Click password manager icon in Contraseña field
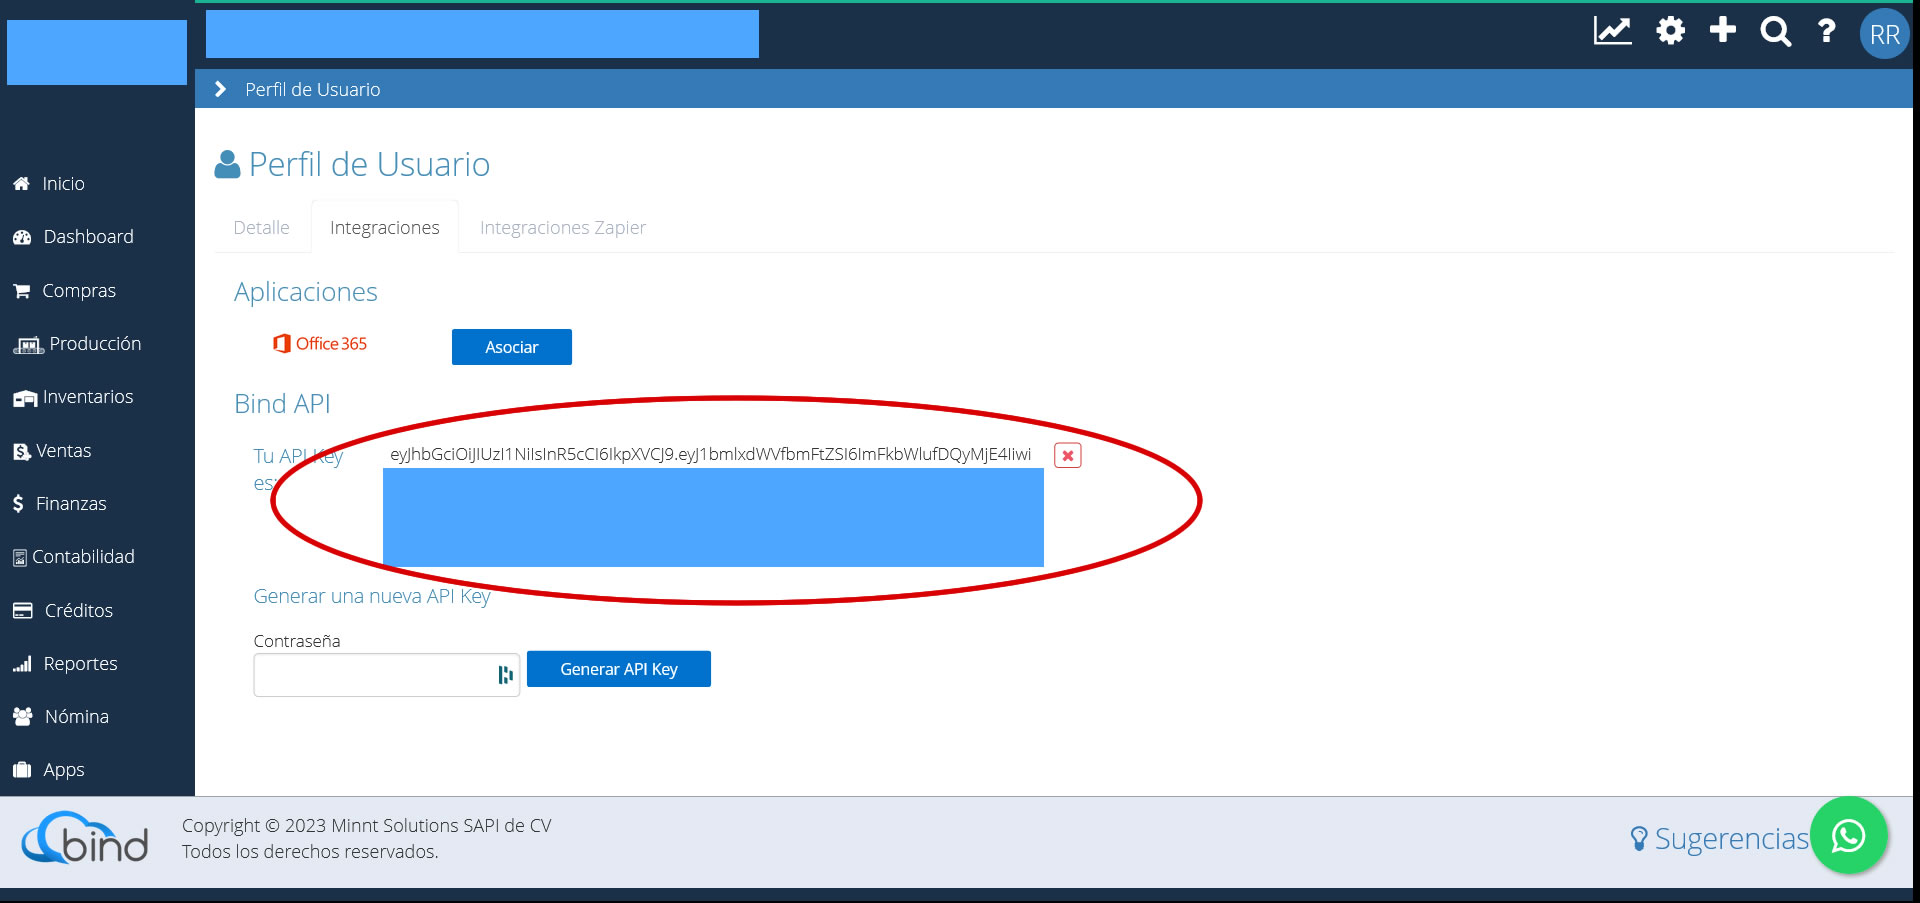Screen dimensions: 1920x903 point(505,675)
